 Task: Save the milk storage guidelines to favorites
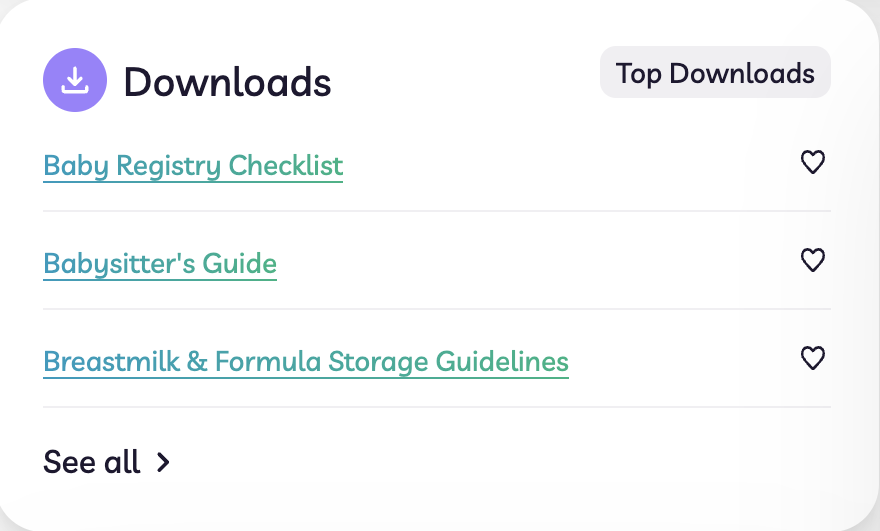812,358
